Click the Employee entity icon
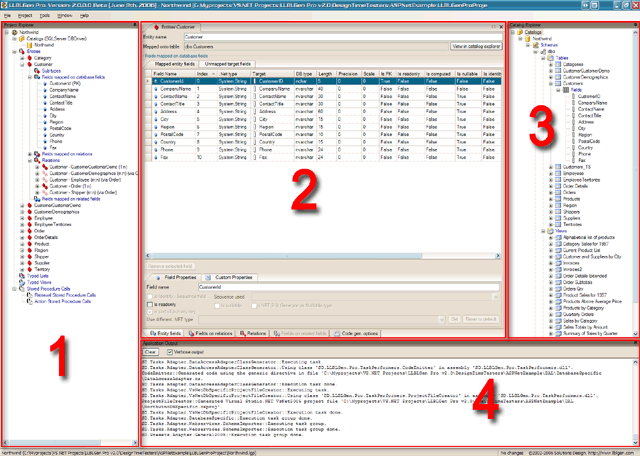Screen dimensions: 640x456 (x=29, y=218)
